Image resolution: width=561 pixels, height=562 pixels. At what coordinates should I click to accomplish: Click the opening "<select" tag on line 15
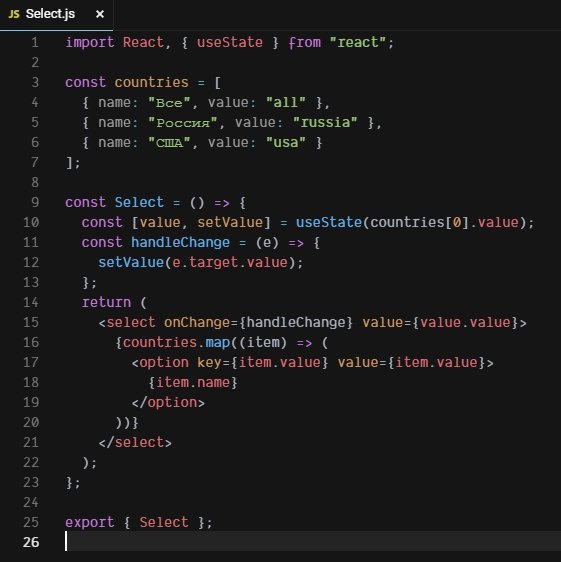(127, 323)
